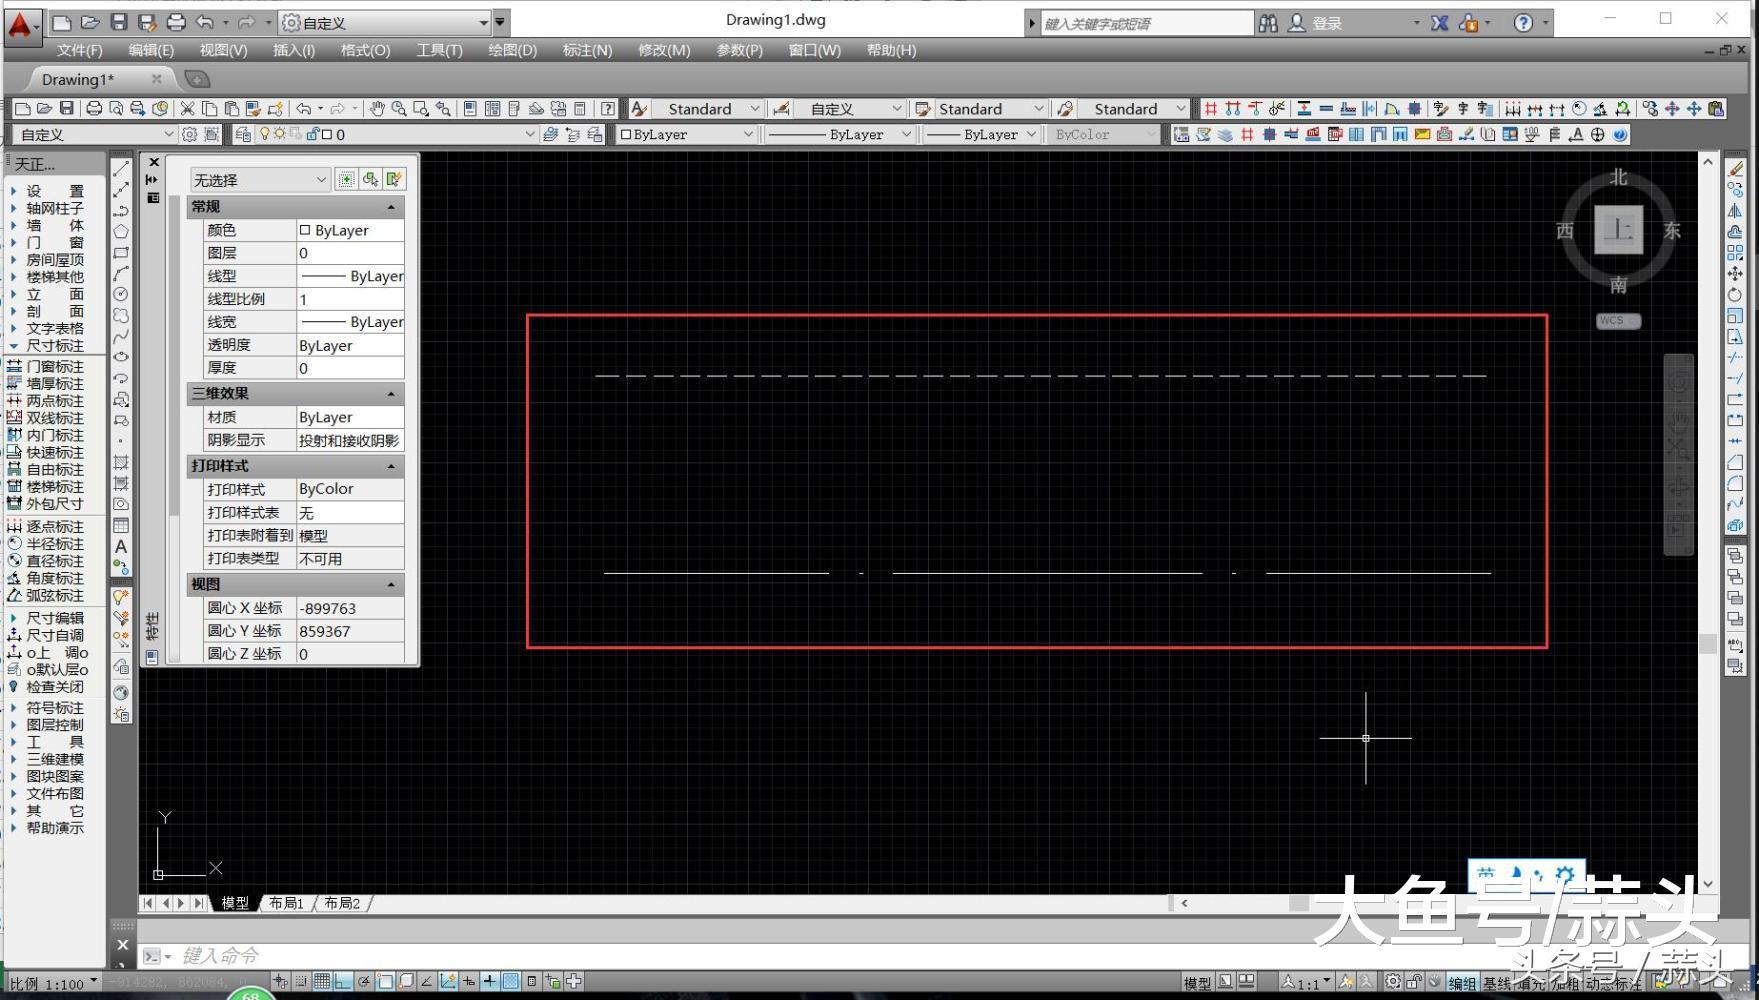
Task: Select the Rotate tool on modify toolbar
Action: 1735,295
